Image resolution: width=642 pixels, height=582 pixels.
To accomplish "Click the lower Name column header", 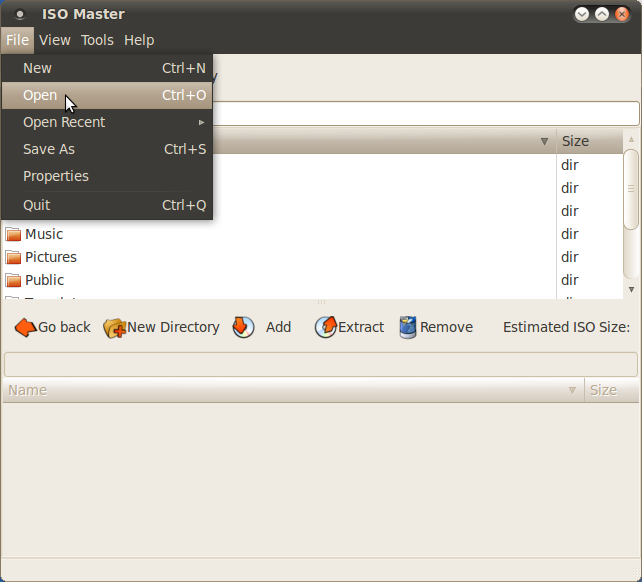I will click(293, 390).
